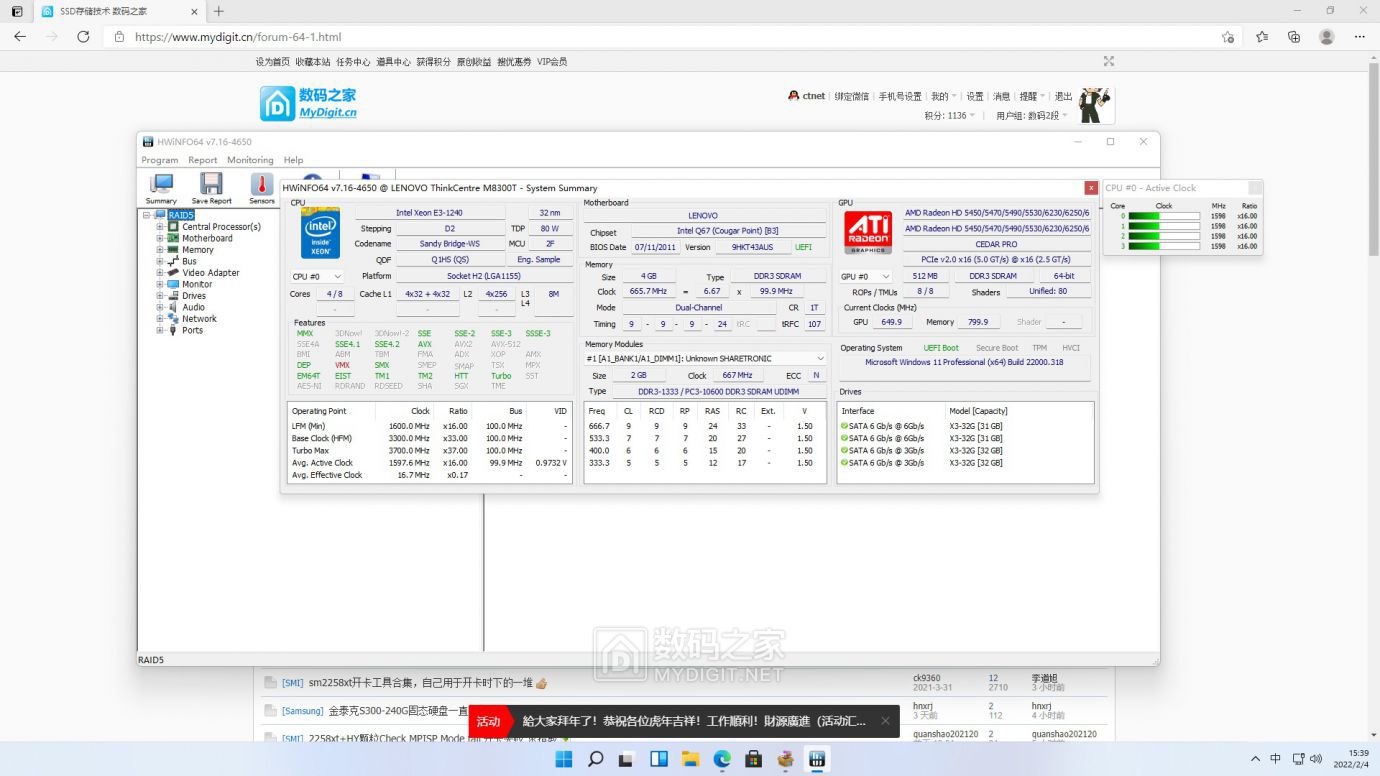The width and height of the screenshot is (1380, 776).
Task: Open the Sensors thermometer icon
Action: click(x=262, y=189)
